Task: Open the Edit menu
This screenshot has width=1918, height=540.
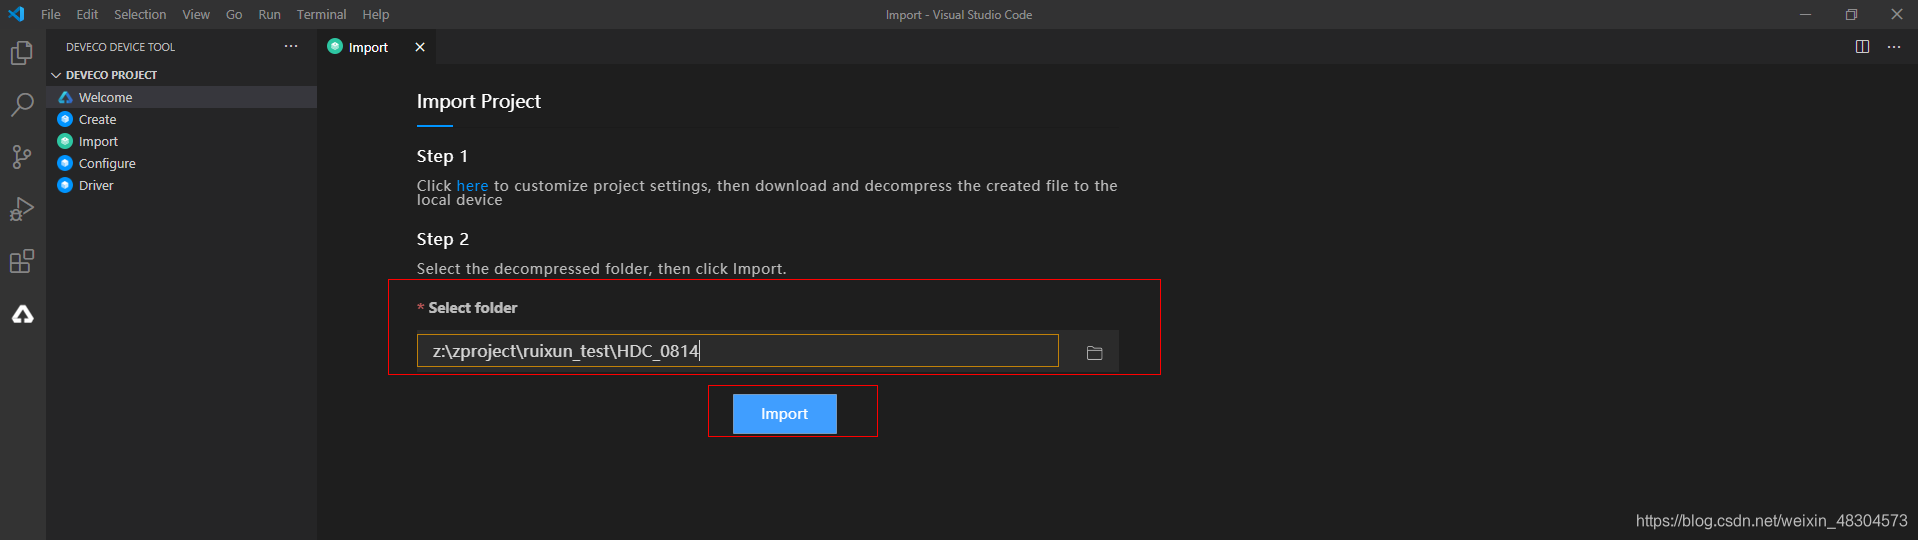Action: (87, 14)
